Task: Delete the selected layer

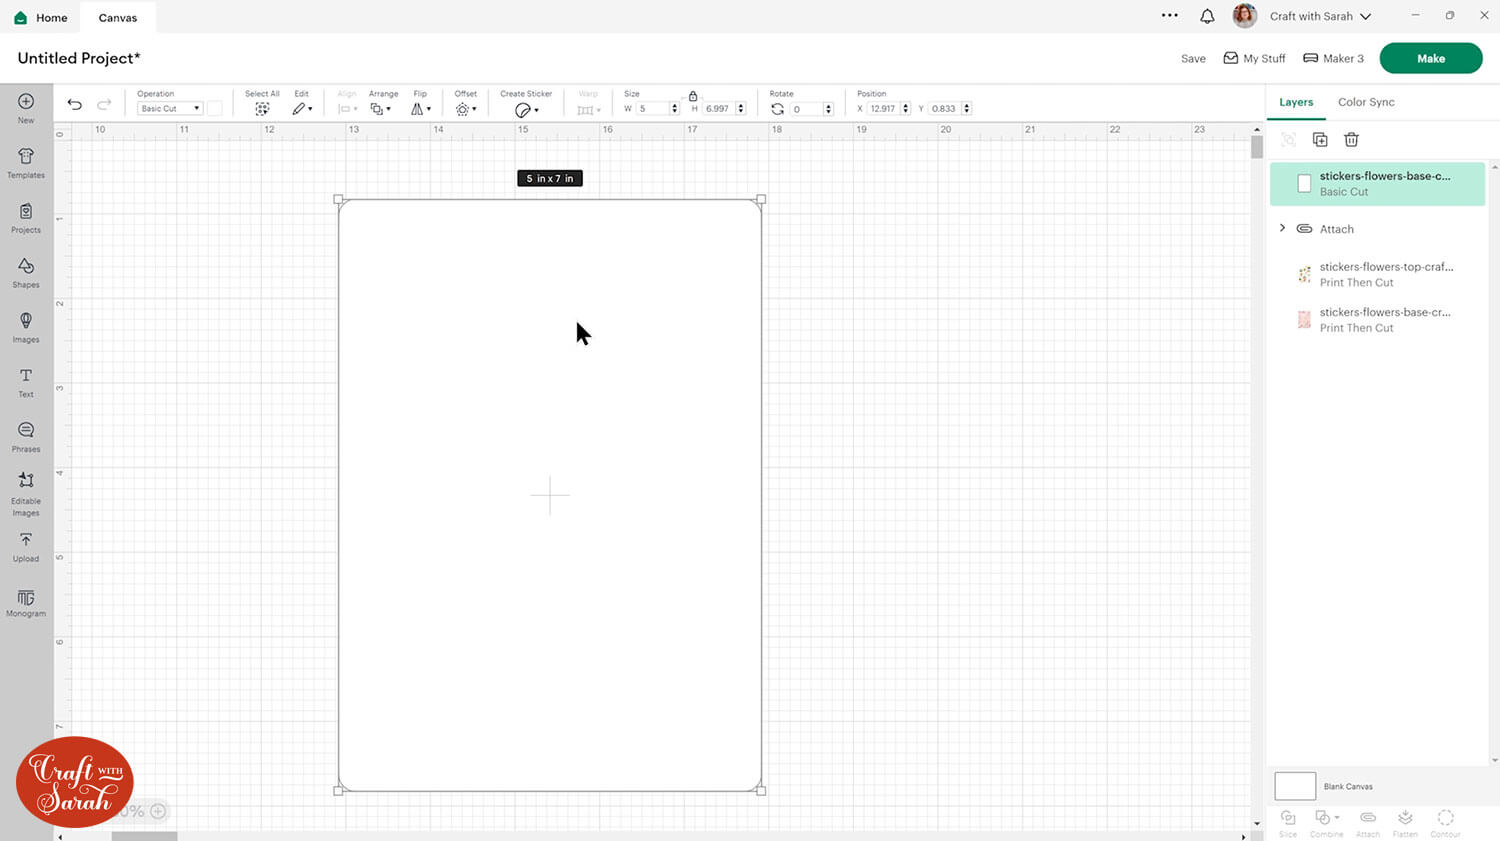Action: pos(1351,140)
